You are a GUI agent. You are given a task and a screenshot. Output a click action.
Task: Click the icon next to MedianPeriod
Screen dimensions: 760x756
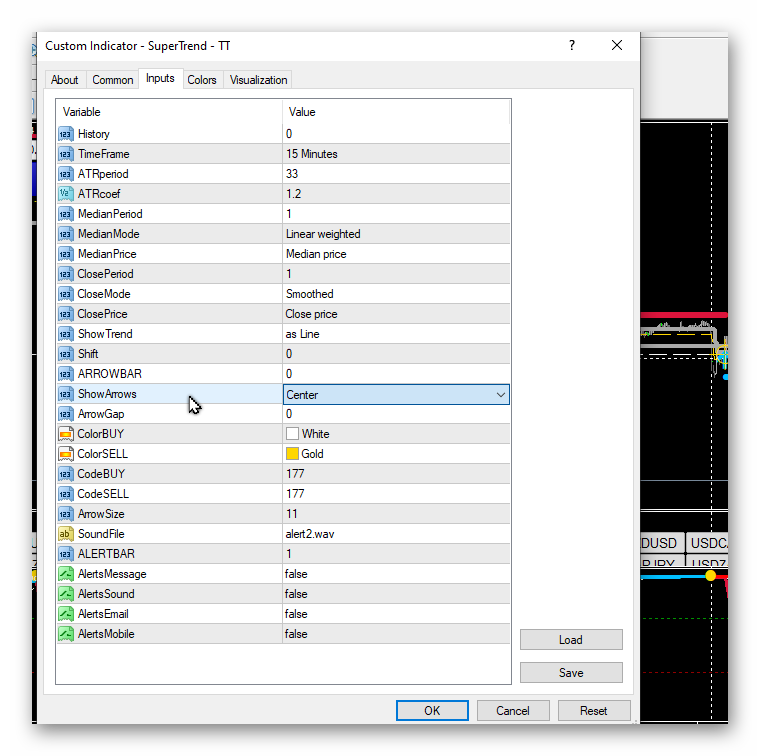(66, 214)
